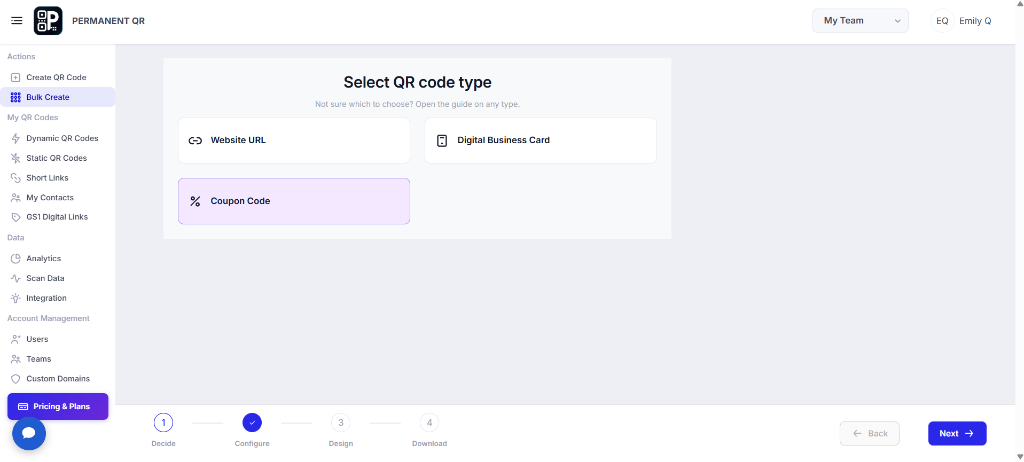
Task: Go to step 1 Decide
Action: (x=163, y=423)
